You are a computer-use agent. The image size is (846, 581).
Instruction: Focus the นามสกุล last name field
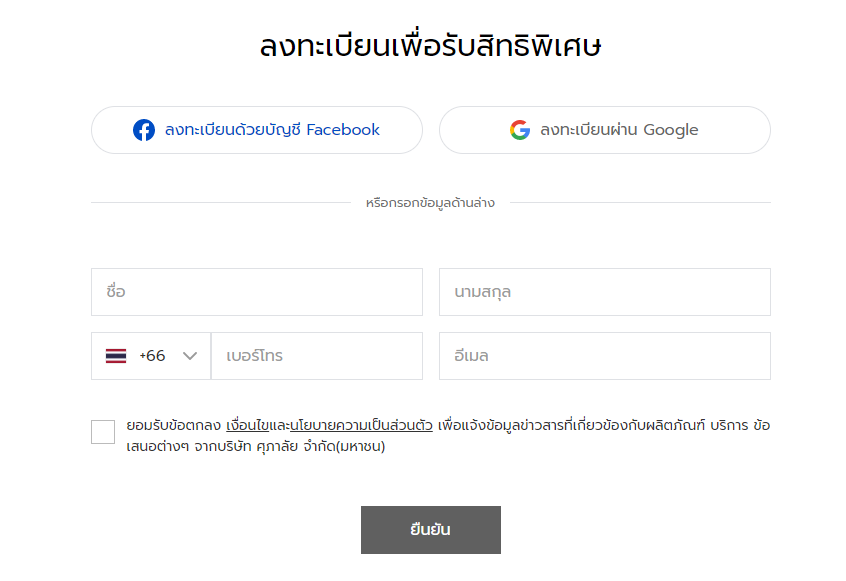(x=605, y=292)
